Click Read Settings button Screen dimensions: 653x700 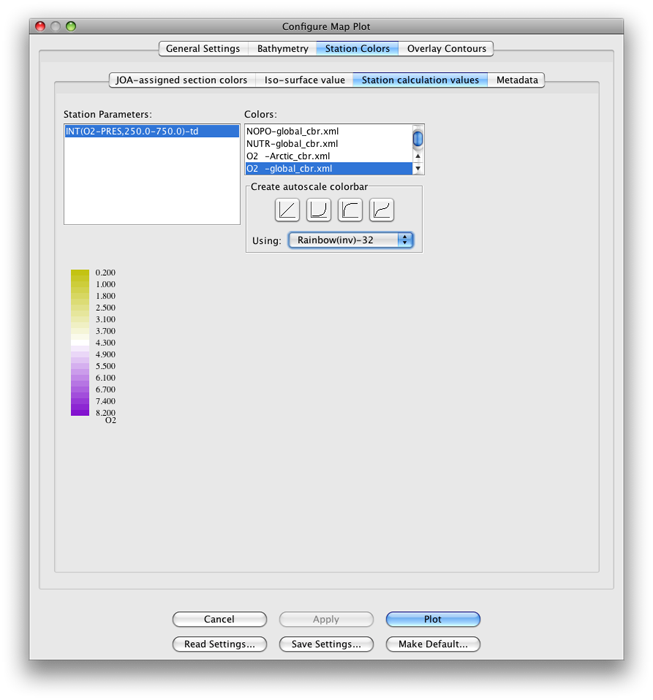[219, 644]
